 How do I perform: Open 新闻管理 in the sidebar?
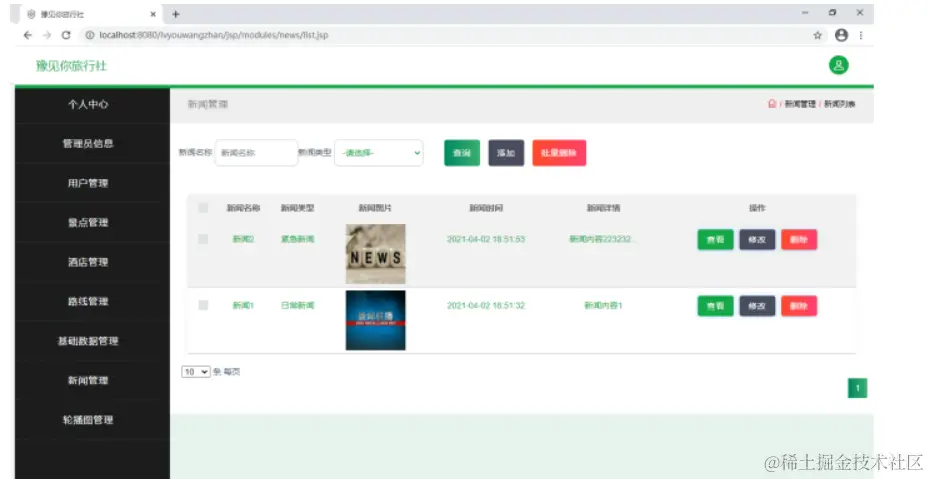pyautogui.click(x=88, y=381)
